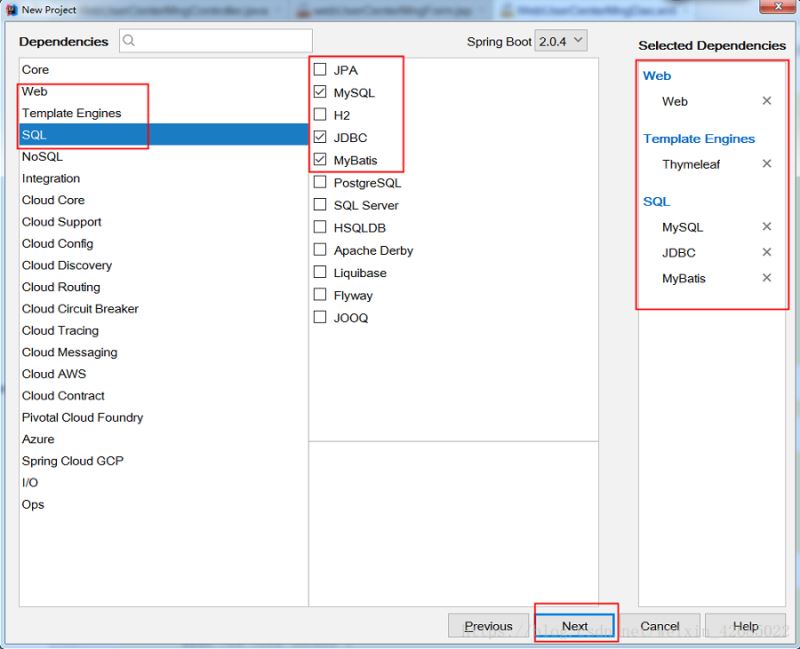Click the search magnifier icon
800x649 pixels.
[x=129, y=40]
